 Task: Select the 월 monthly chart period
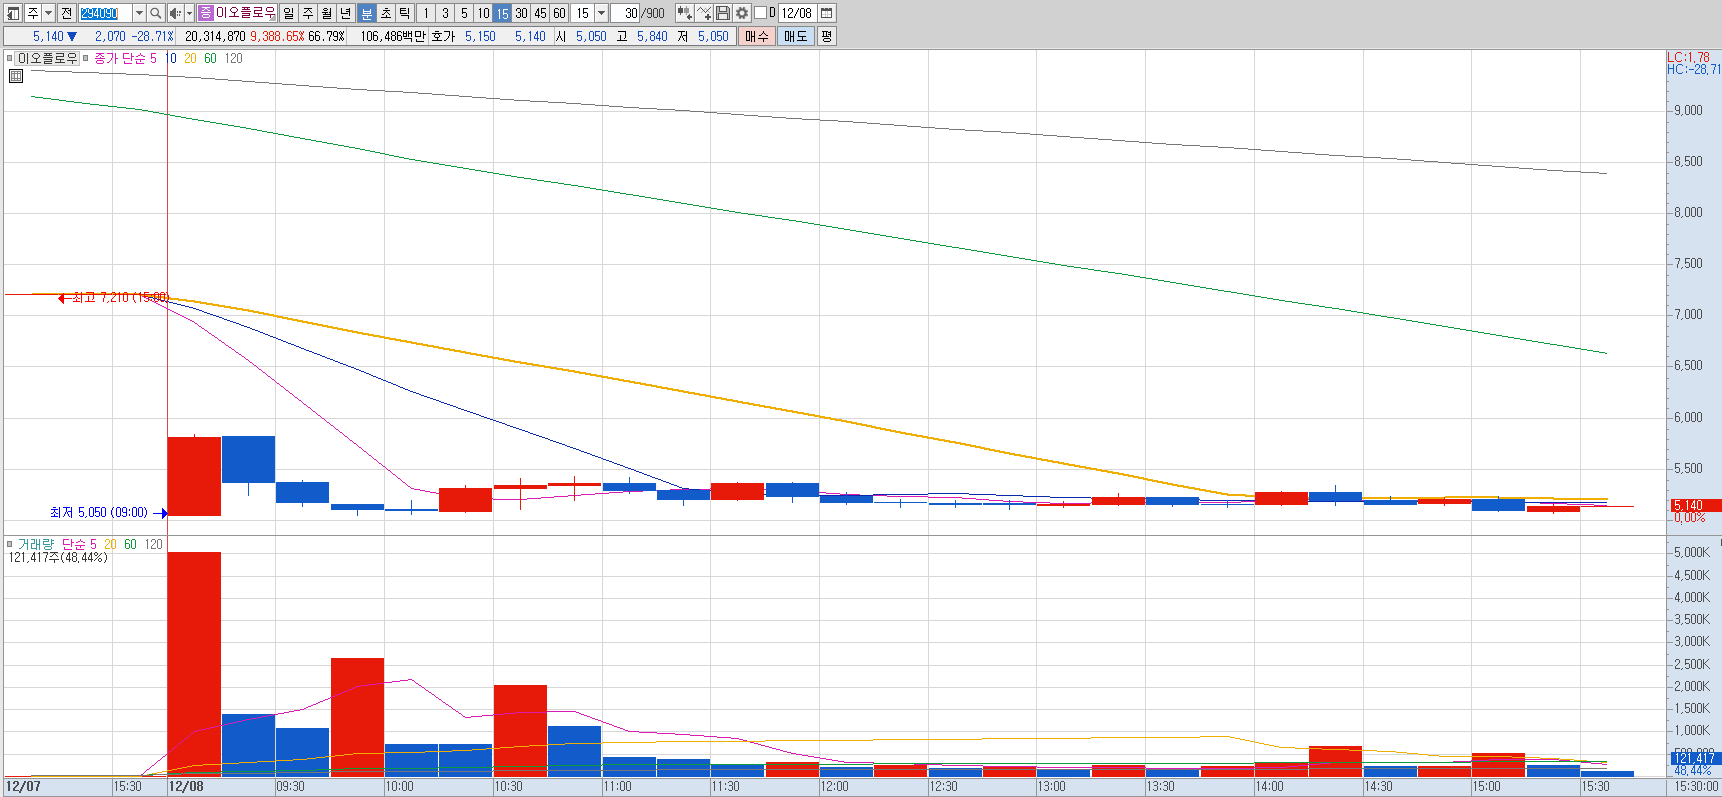(x=327, y=13)
